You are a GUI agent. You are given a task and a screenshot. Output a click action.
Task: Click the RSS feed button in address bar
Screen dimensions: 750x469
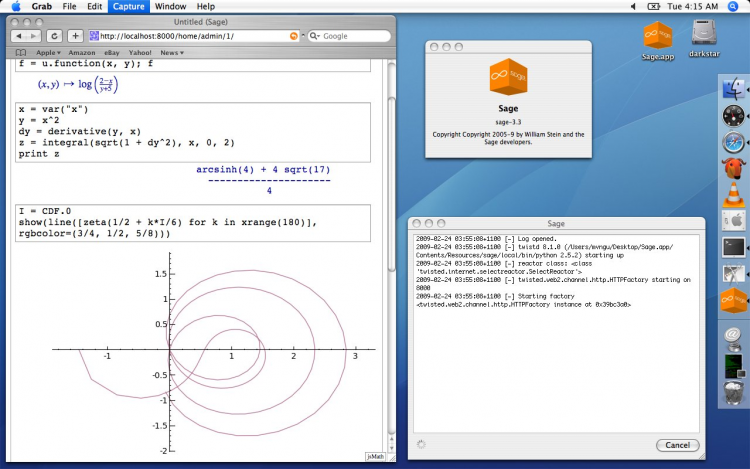[x=294, y=36]
